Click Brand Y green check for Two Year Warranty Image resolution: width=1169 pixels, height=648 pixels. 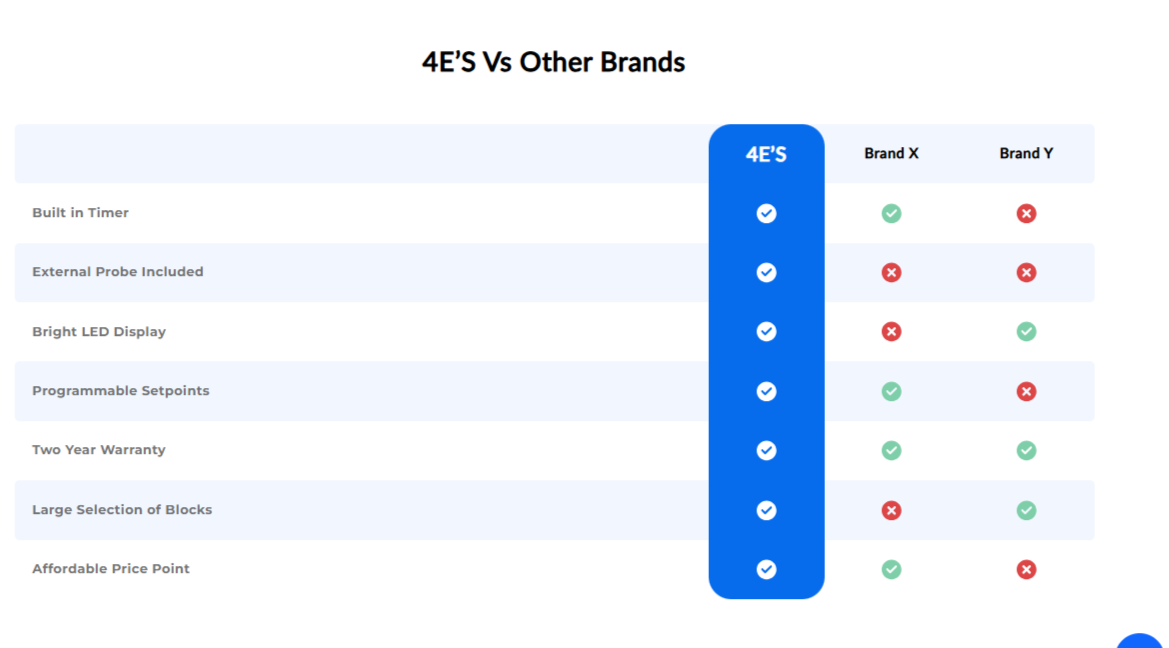pos(1026,450)
